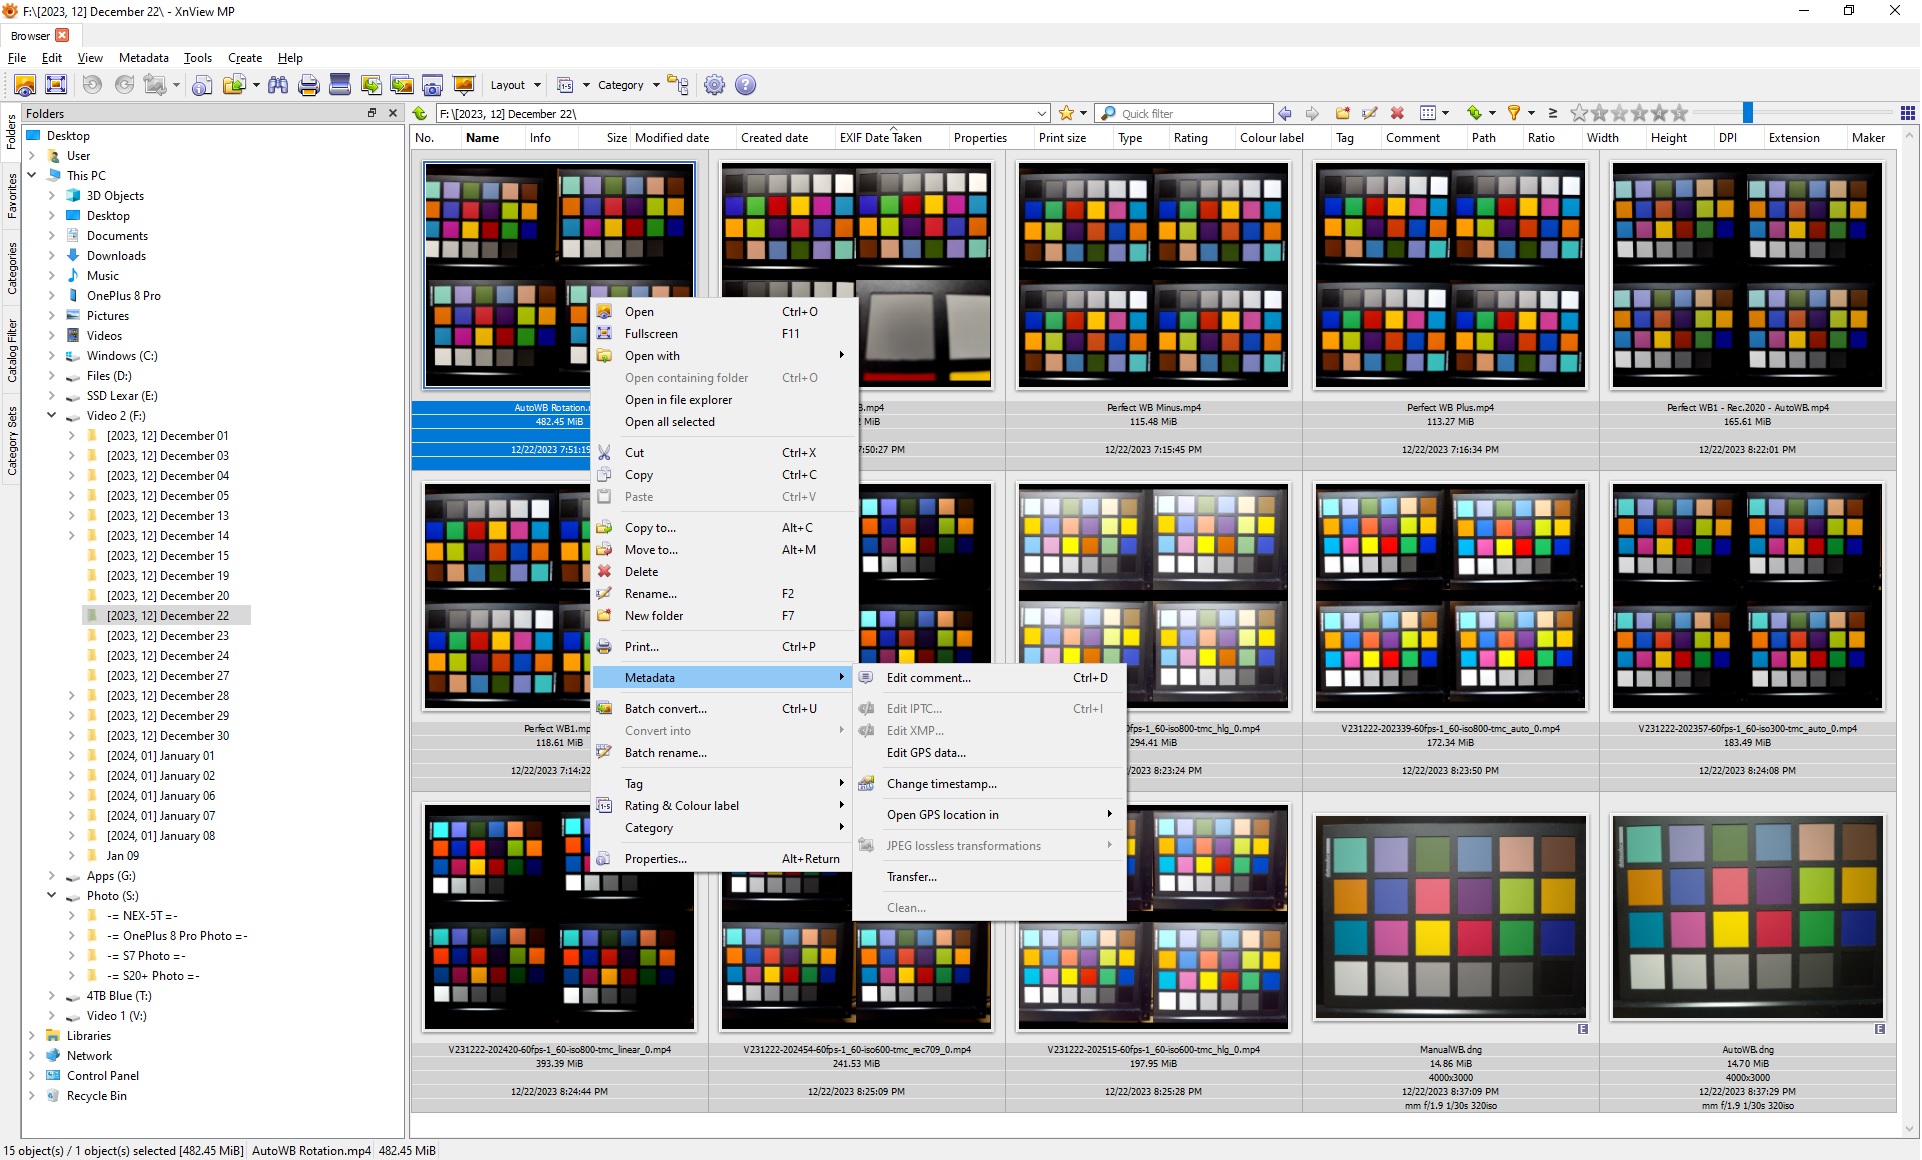Toggle floating of the Folders panel

[x=372, y=113]
